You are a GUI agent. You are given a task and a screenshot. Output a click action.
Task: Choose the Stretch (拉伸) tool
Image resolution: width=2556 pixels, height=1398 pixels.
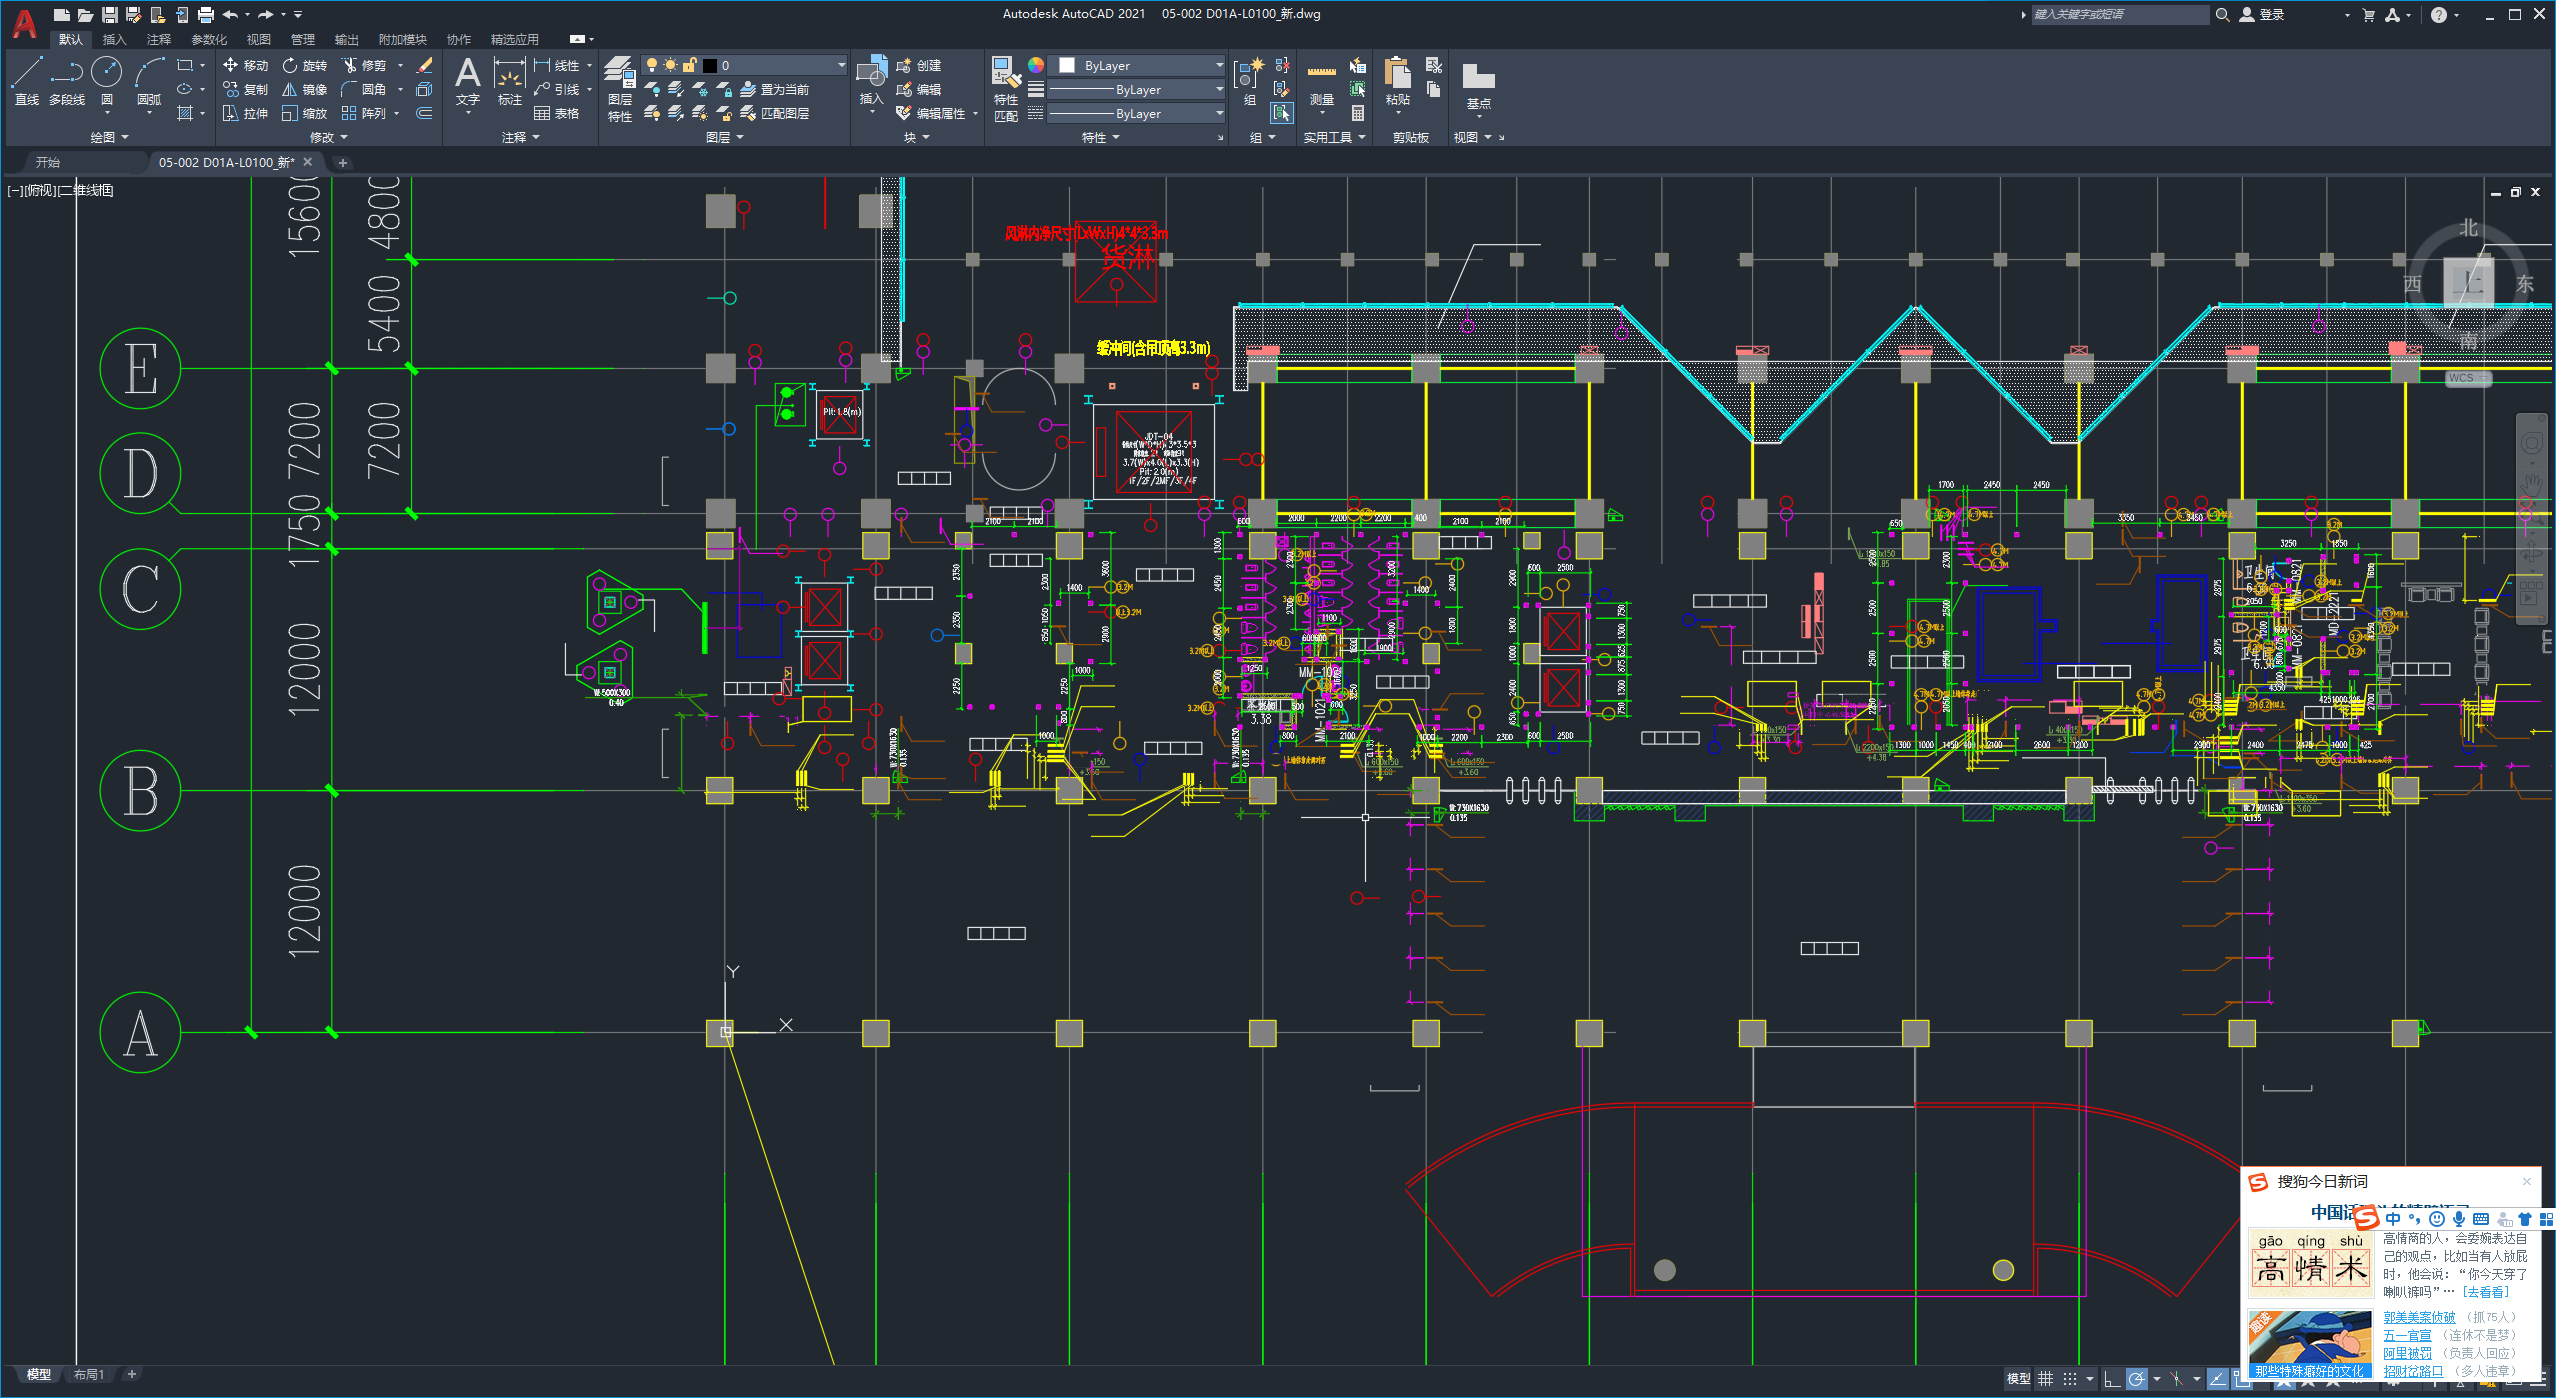point(245,113)
